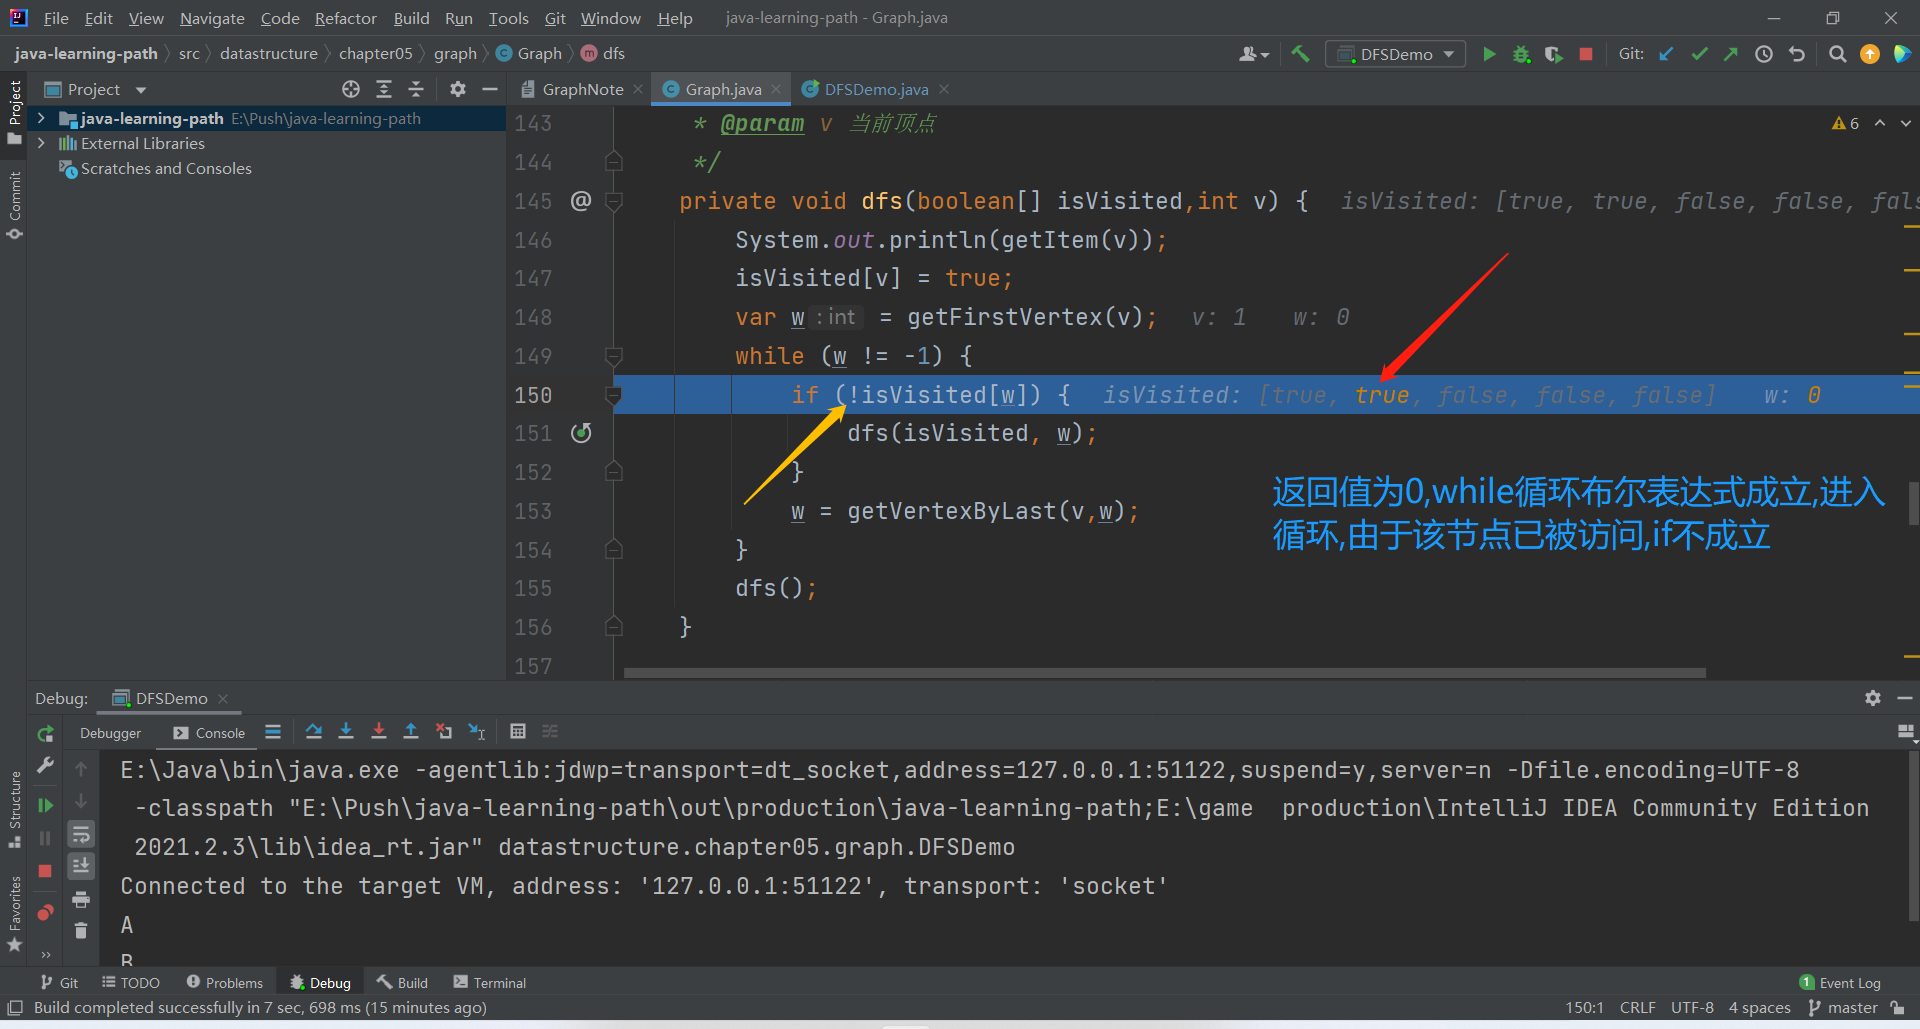Image resolution: width=1920 pixels, height=1029 pixels.
Task: Open the TODO tool window
Action: pyautogui.click(x=131, y=983)
